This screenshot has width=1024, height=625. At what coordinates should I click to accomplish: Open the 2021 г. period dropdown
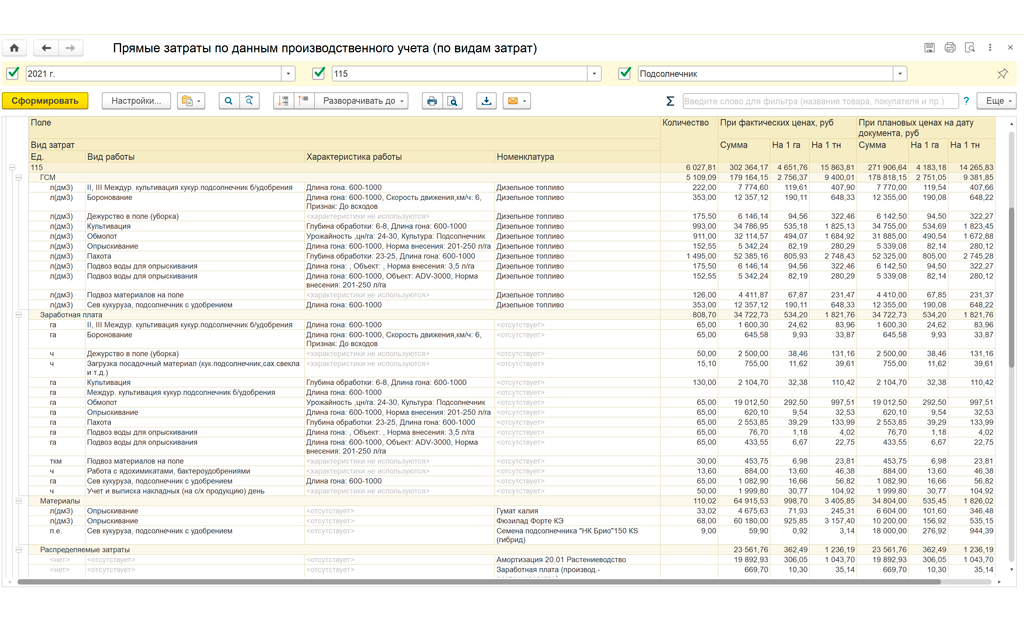(x=288, y=74)
